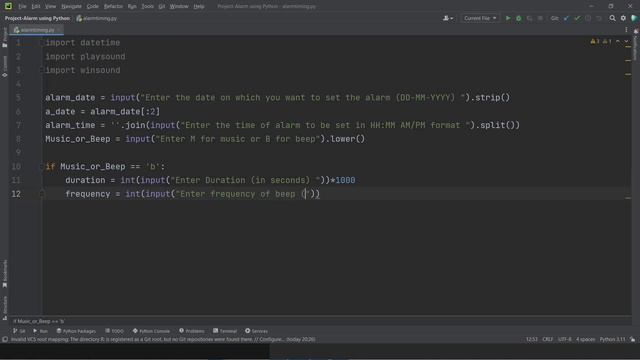The image size is (640, 360).
Task: Click the 12:53 cursor position indicator
Action: tap(531, 340)
